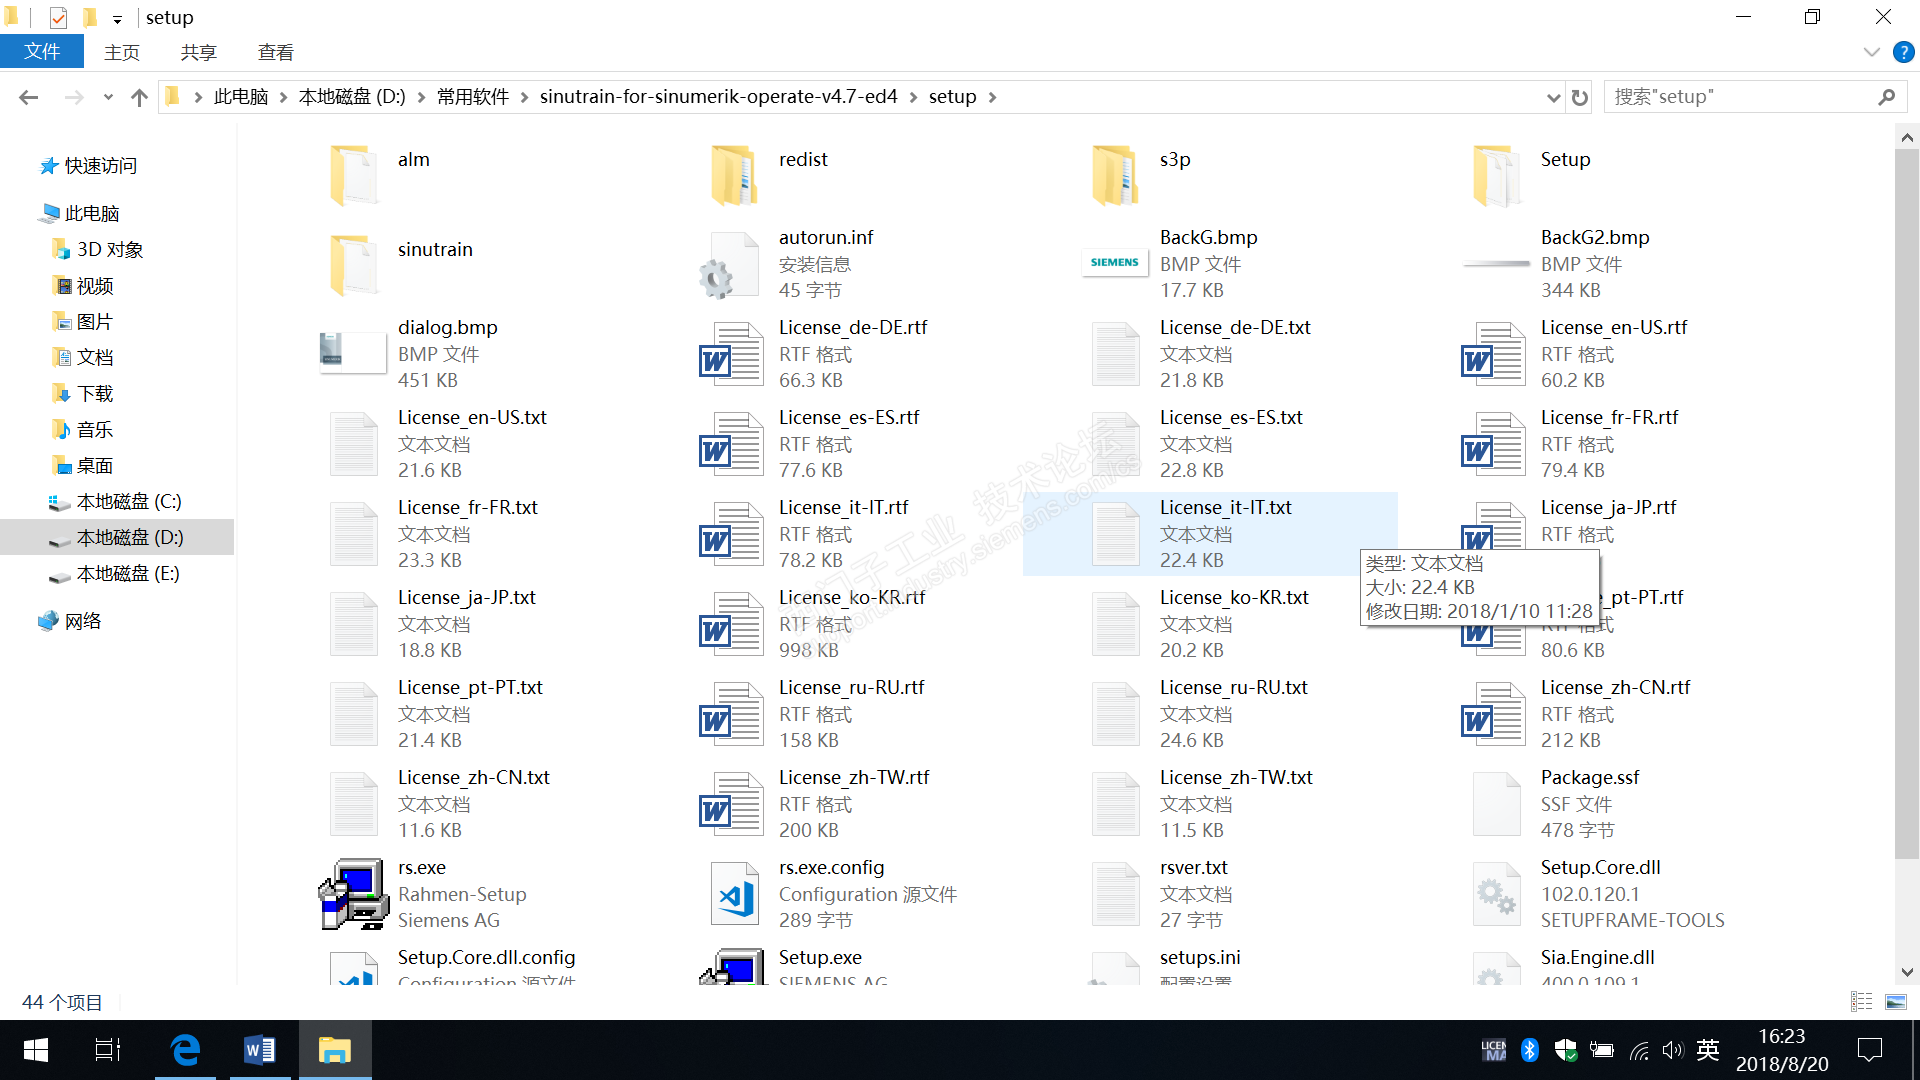The height and width of the screenshot is (1080, 1920).
Task: Click the BackG.bmp Siemens thumbnail
Action: click(1114, 263)
